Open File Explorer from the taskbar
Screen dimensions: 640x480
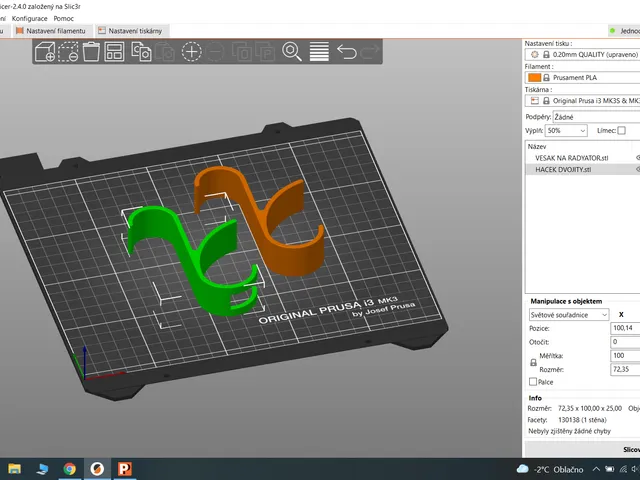click(14, 469)
